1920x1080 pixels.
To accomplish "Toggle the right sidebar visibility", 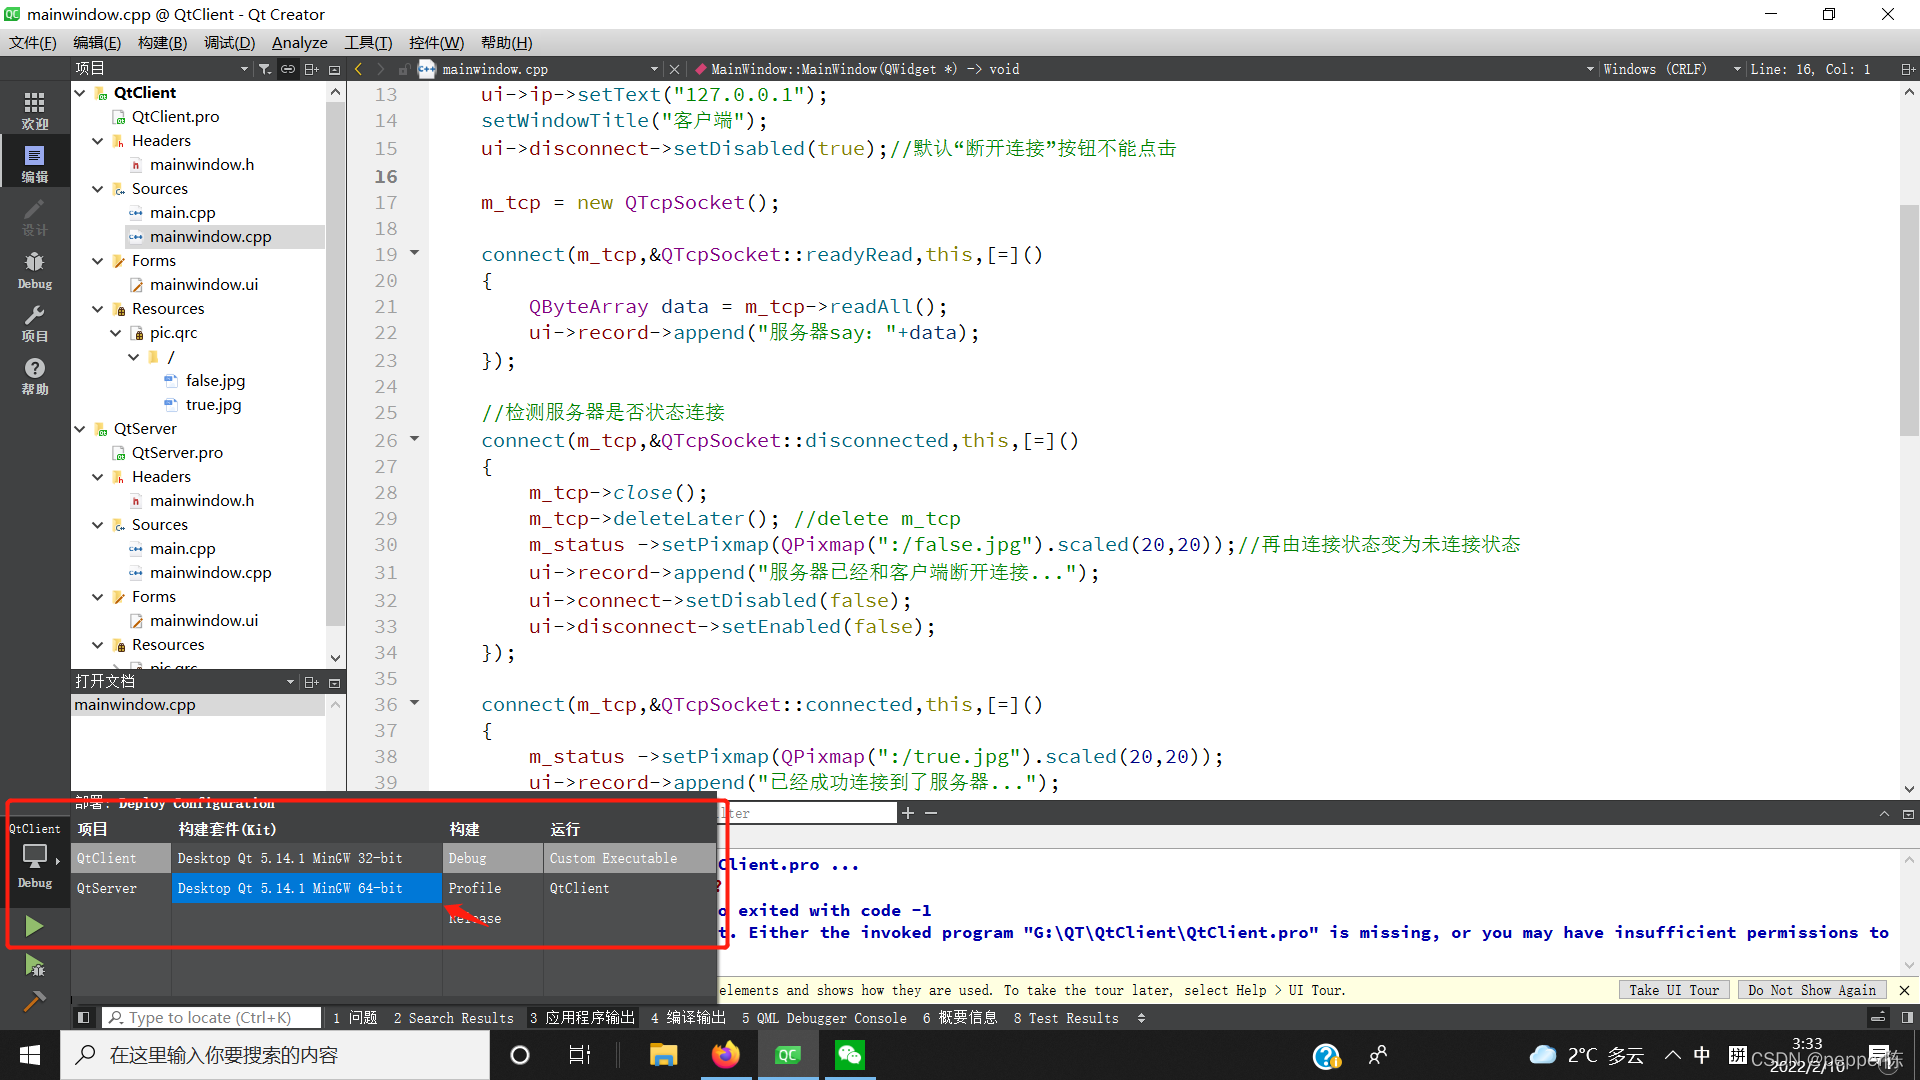I will click(x=1907, y=1017).
